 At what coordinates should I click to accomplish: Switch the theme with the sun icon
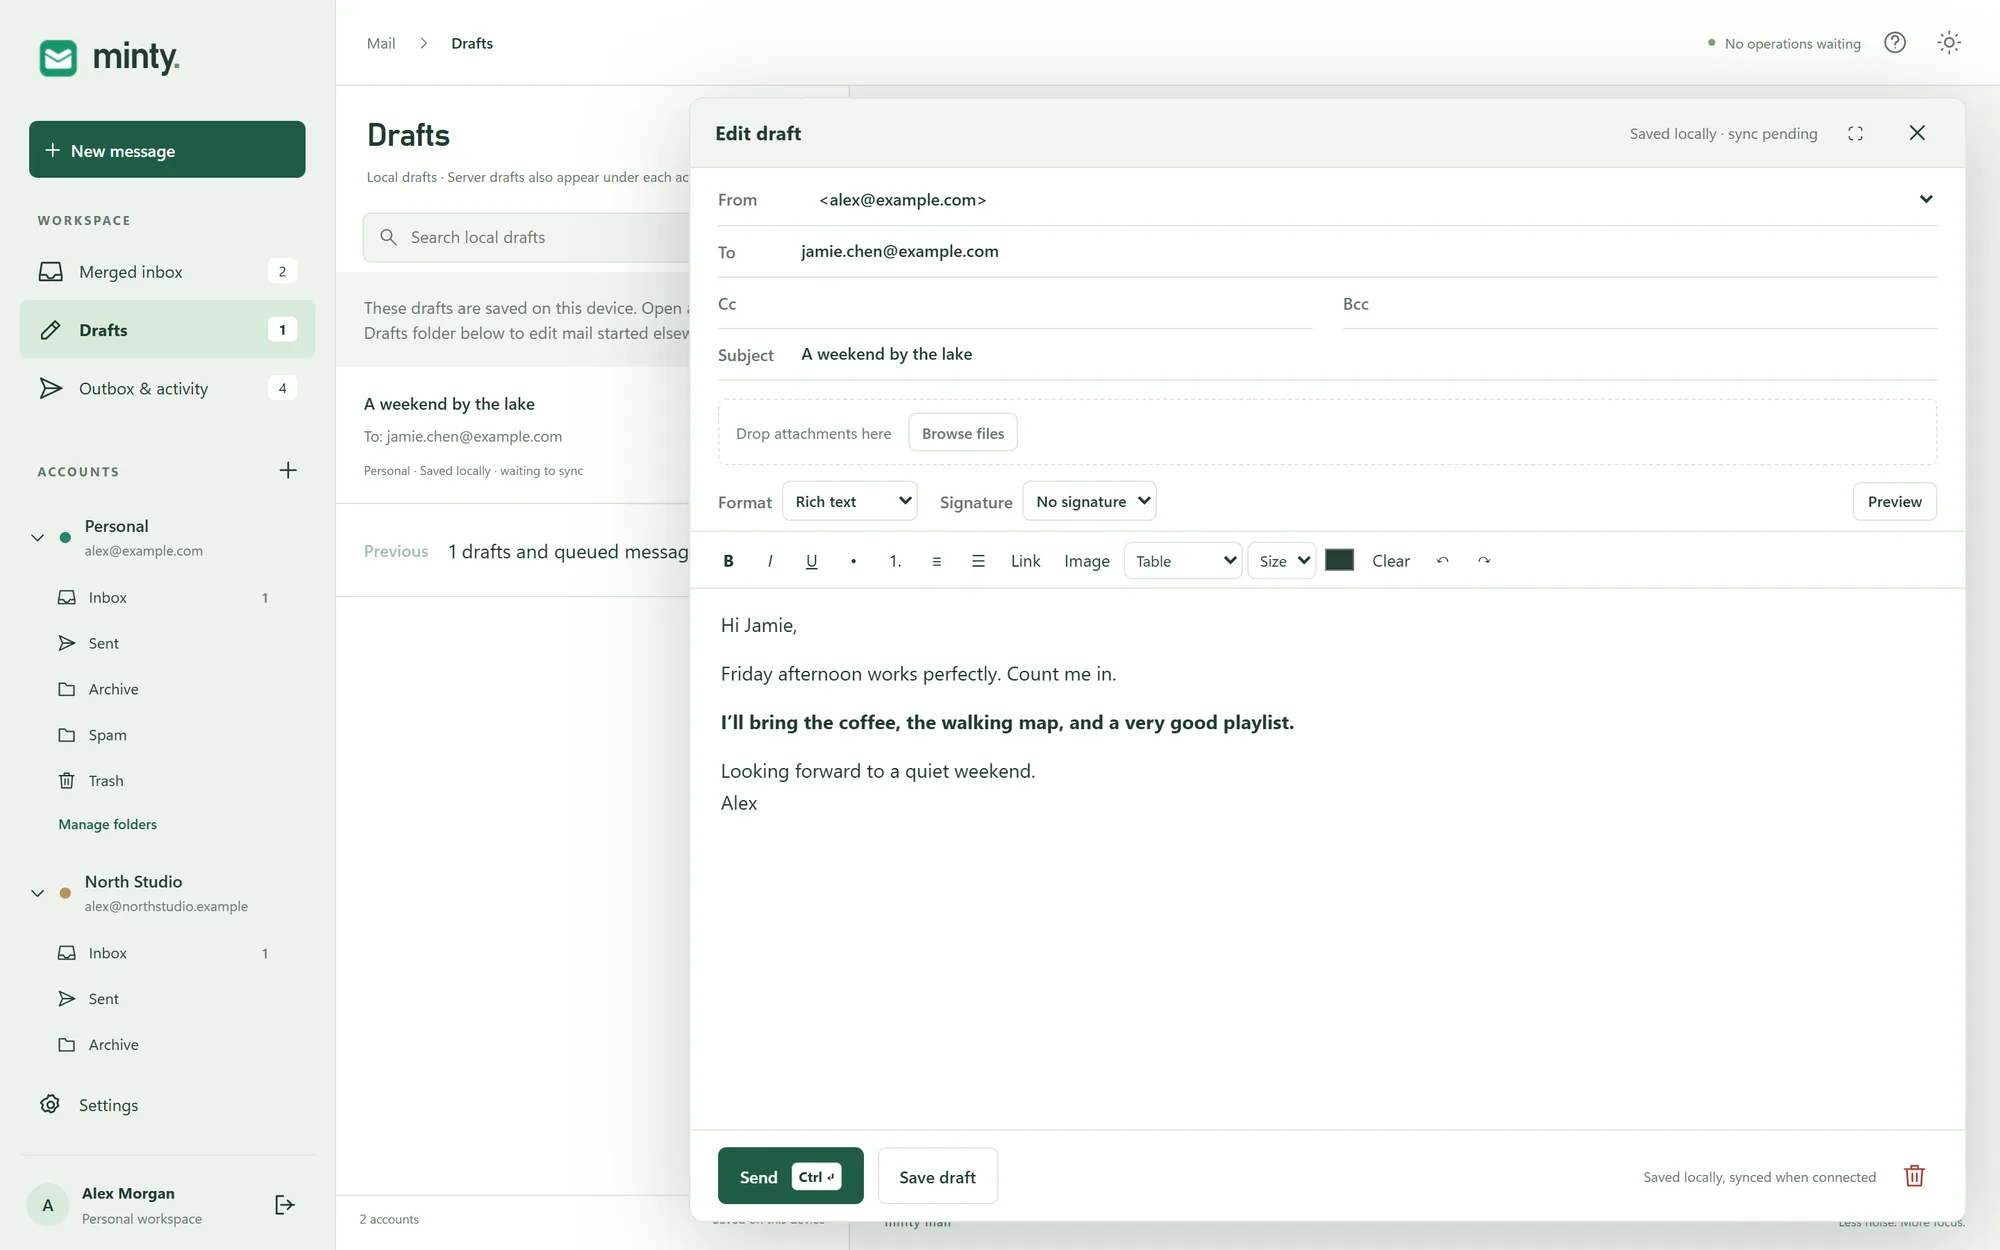click(1948, 43)
